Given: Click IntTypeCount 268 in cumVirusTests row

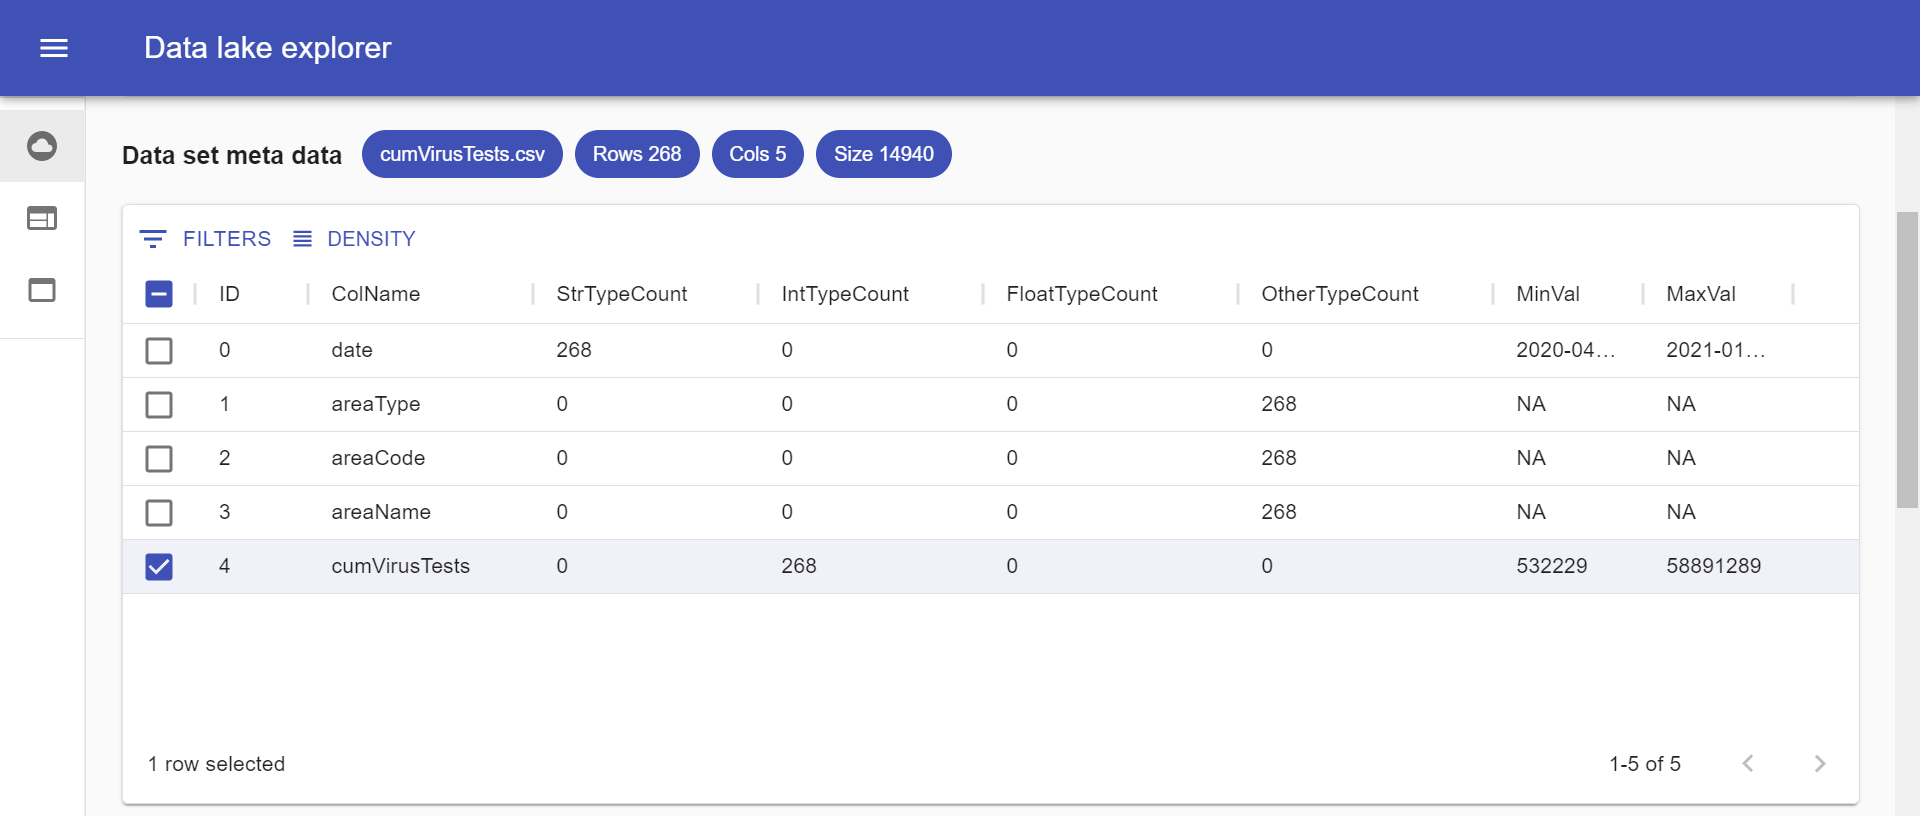Looking at the screenshot, I should [799, 566].
